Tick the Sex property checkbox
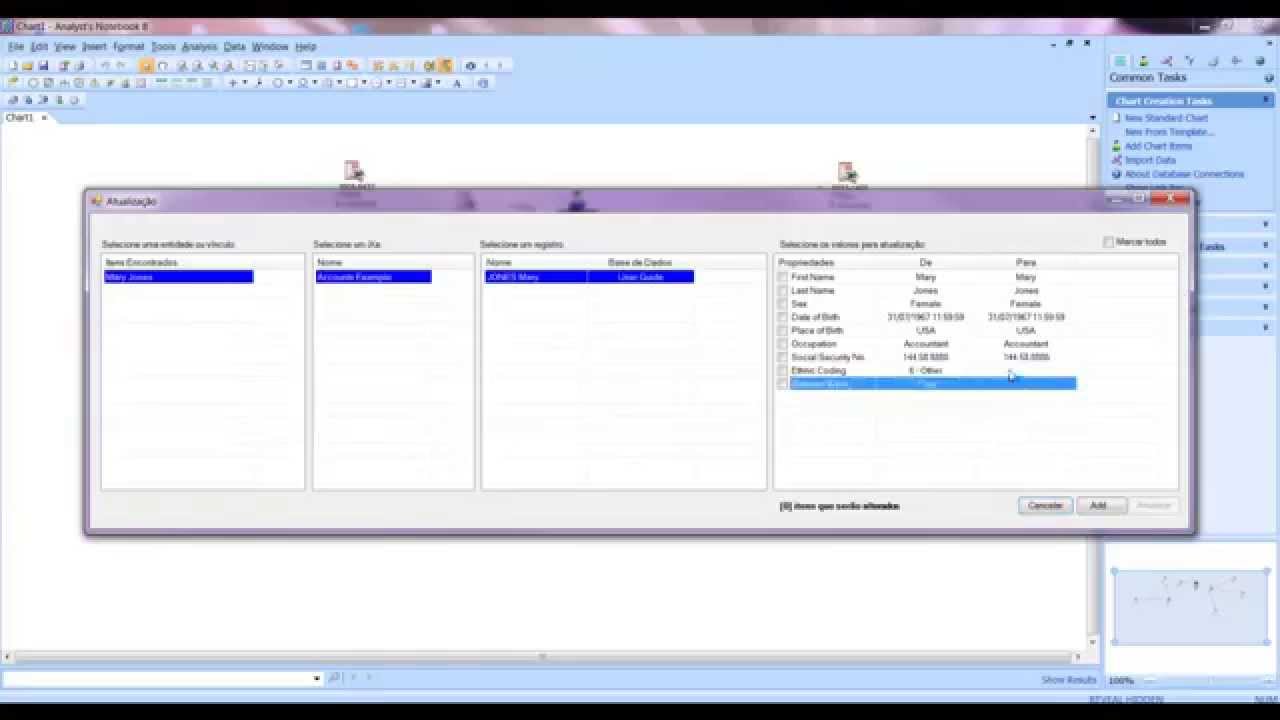The image size is (1280, 720). click(782, 303)
